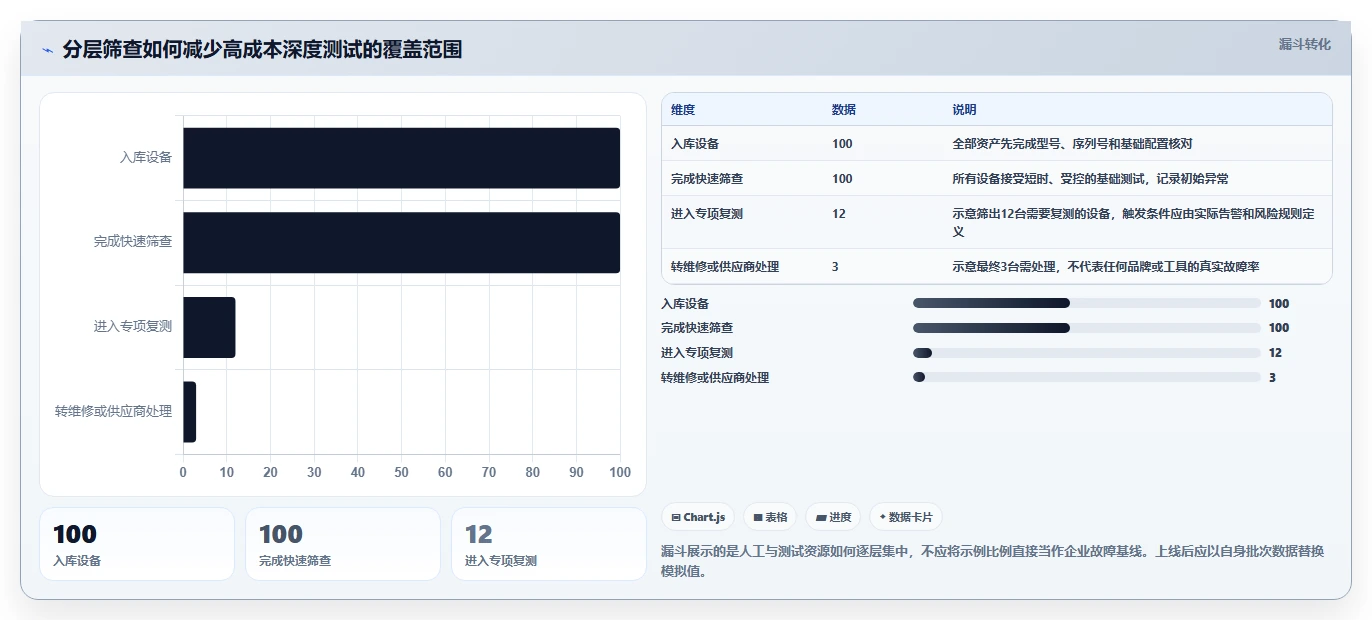Viewport: 1372px width, 620px height.
Task: Click the 转维修或供应商处理 bar in the chart
Action: click(x=189, y=412)
